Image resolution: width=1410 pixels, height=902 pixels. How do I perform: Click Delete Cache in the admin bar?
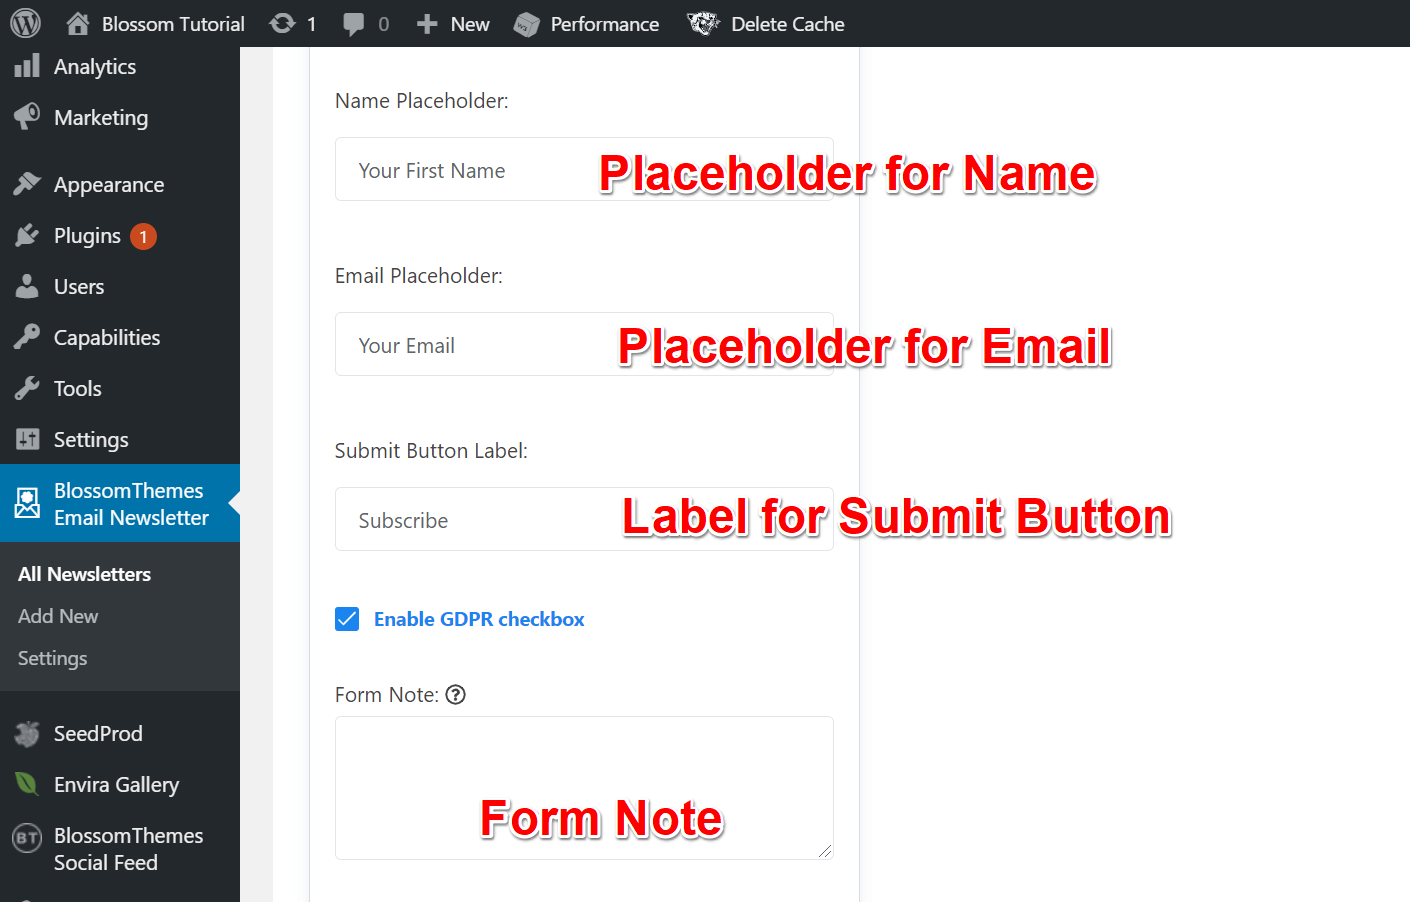coord(766,23)
